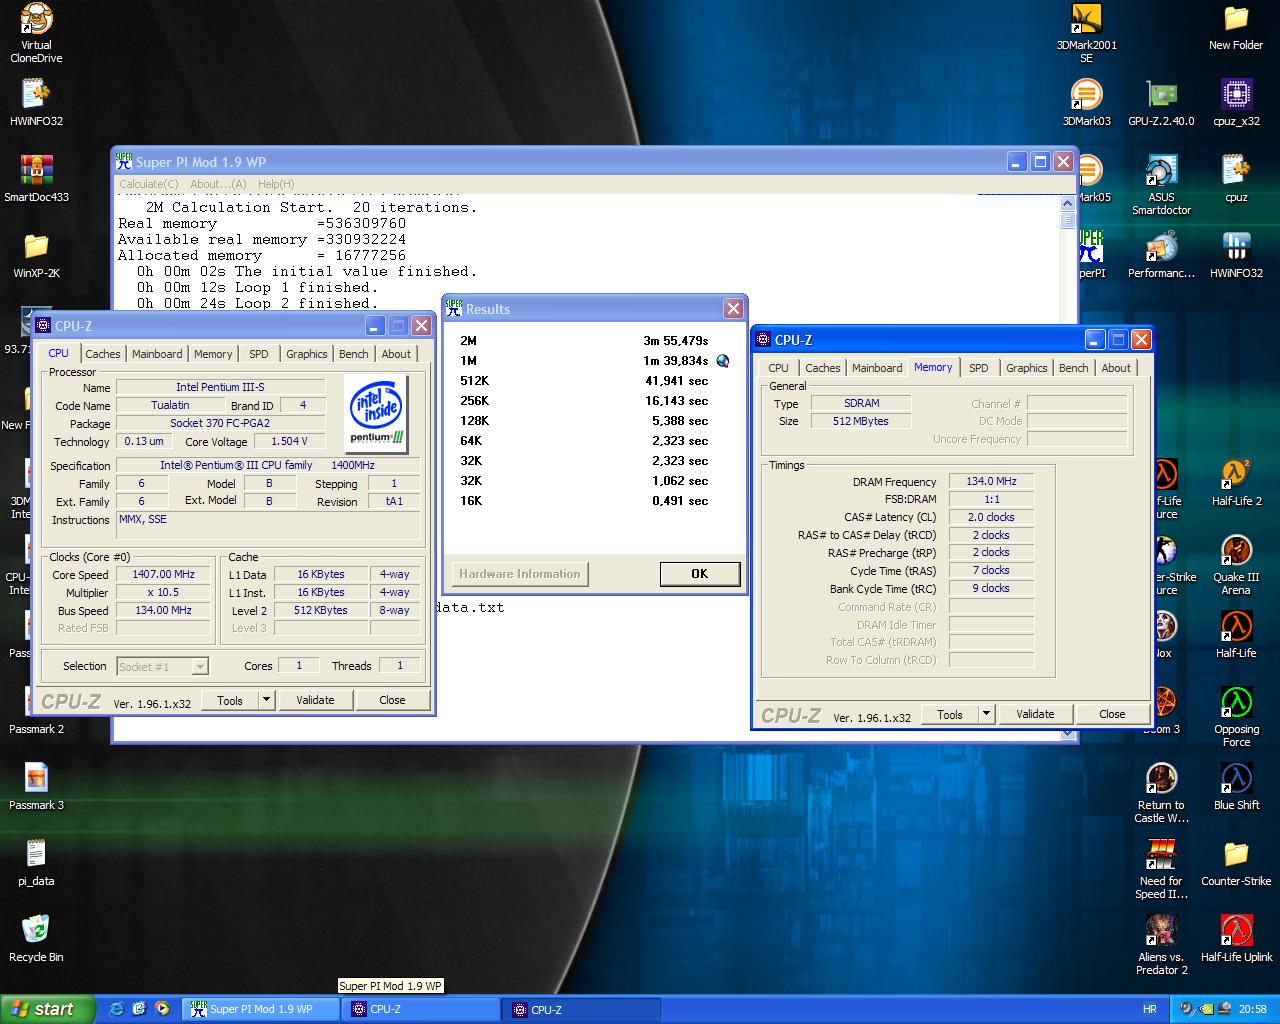The height and width of the screenshot is (1024, 1280).
Task: Open the 3DMark2001 SE desktop shortcut
Action: [x=1086, y=20]
